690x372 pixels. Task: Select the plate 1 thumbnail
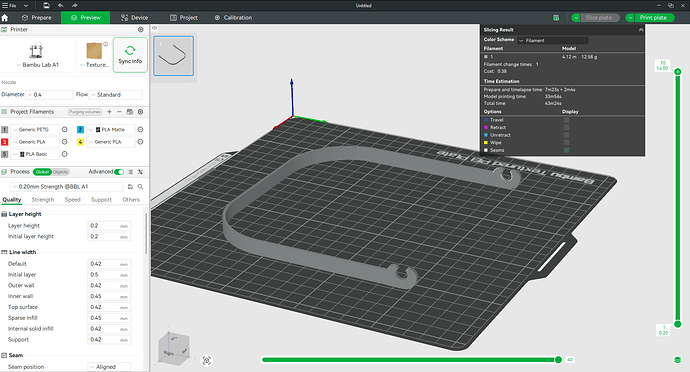pyautogui.click(x=173, y=56)
